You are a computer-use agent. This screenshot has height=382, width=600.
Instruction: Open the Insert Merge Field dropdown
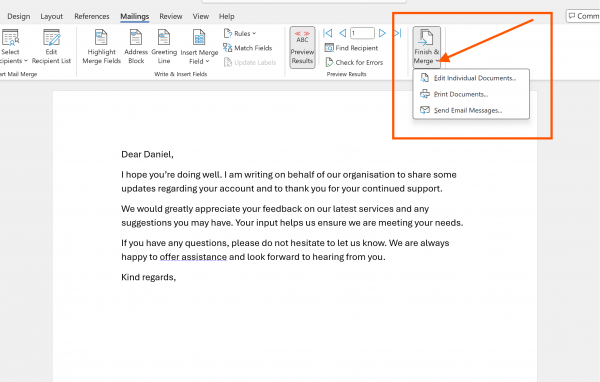(199, 47)
